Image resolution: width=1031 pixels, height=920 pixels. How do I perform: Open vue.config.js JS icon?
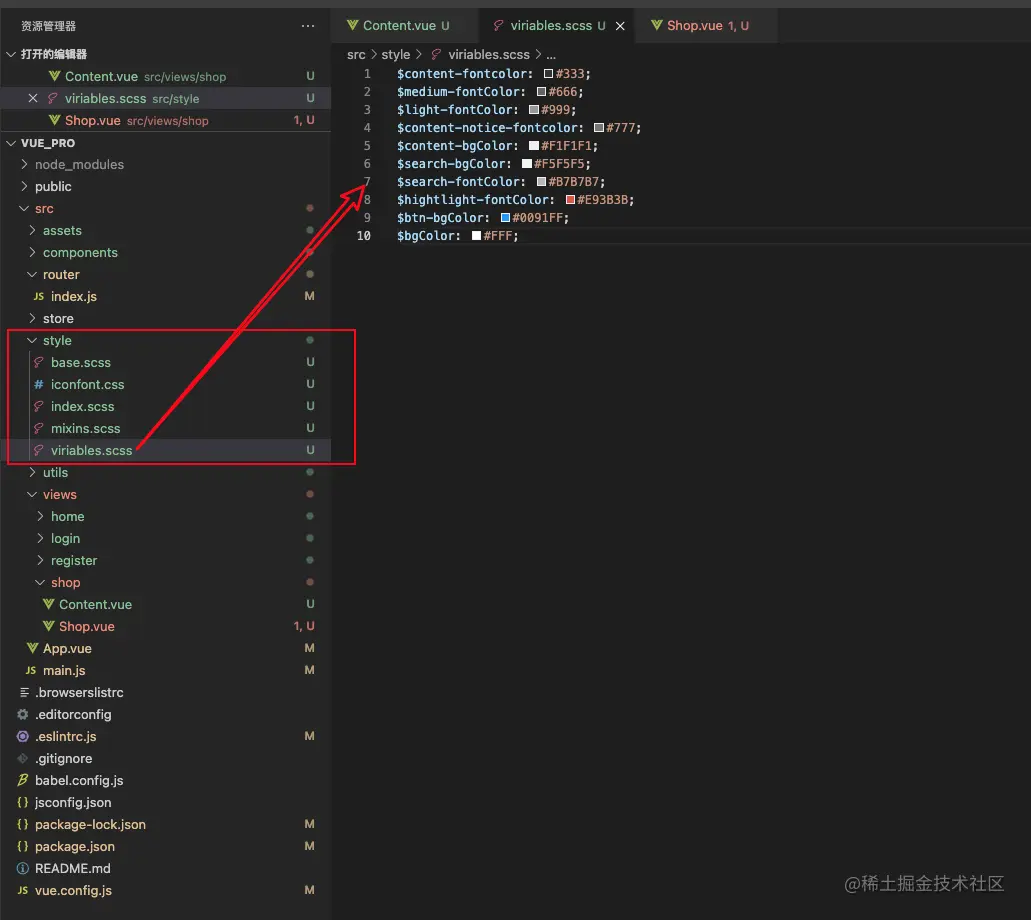[22, 890]
